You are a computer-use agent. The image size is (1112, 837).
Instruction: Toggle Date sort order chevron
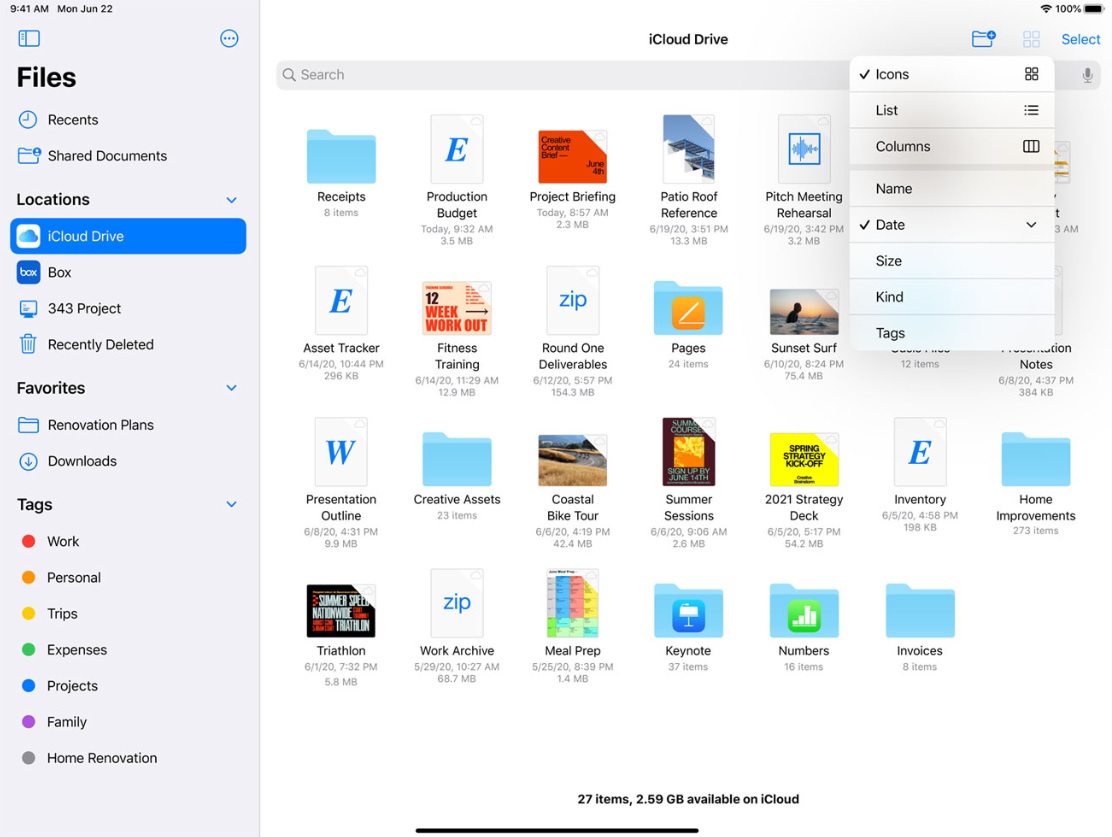coord(1031,225)
